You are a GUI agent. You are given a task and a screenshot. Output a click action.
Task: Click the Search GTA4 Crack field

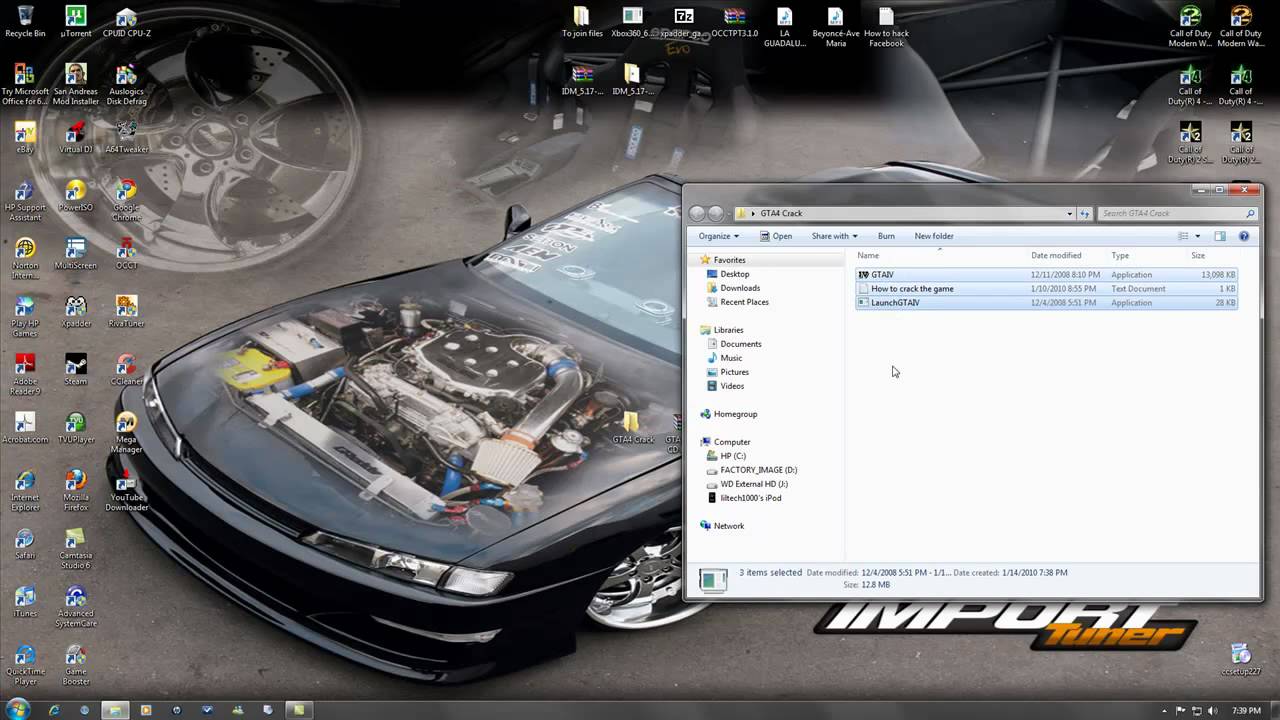1170,213
